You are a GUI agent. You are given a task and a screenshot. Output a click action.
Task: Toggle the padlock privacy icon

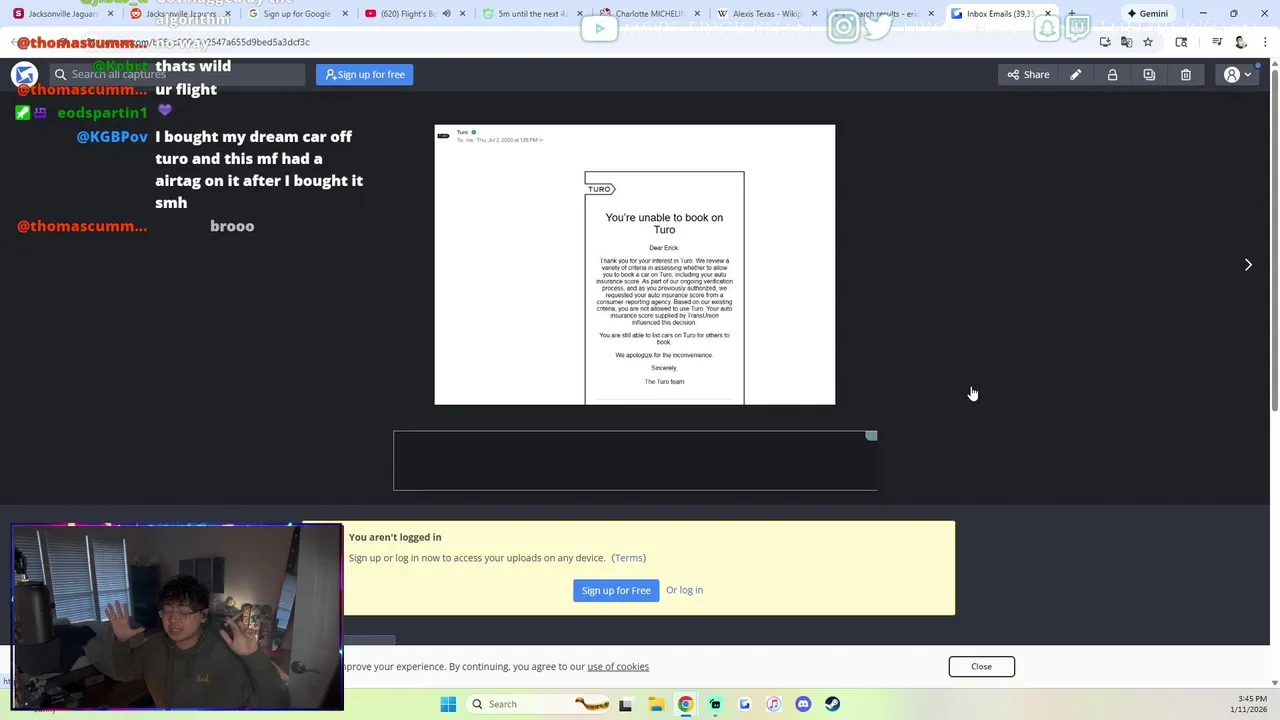(x=1112, y=74)
